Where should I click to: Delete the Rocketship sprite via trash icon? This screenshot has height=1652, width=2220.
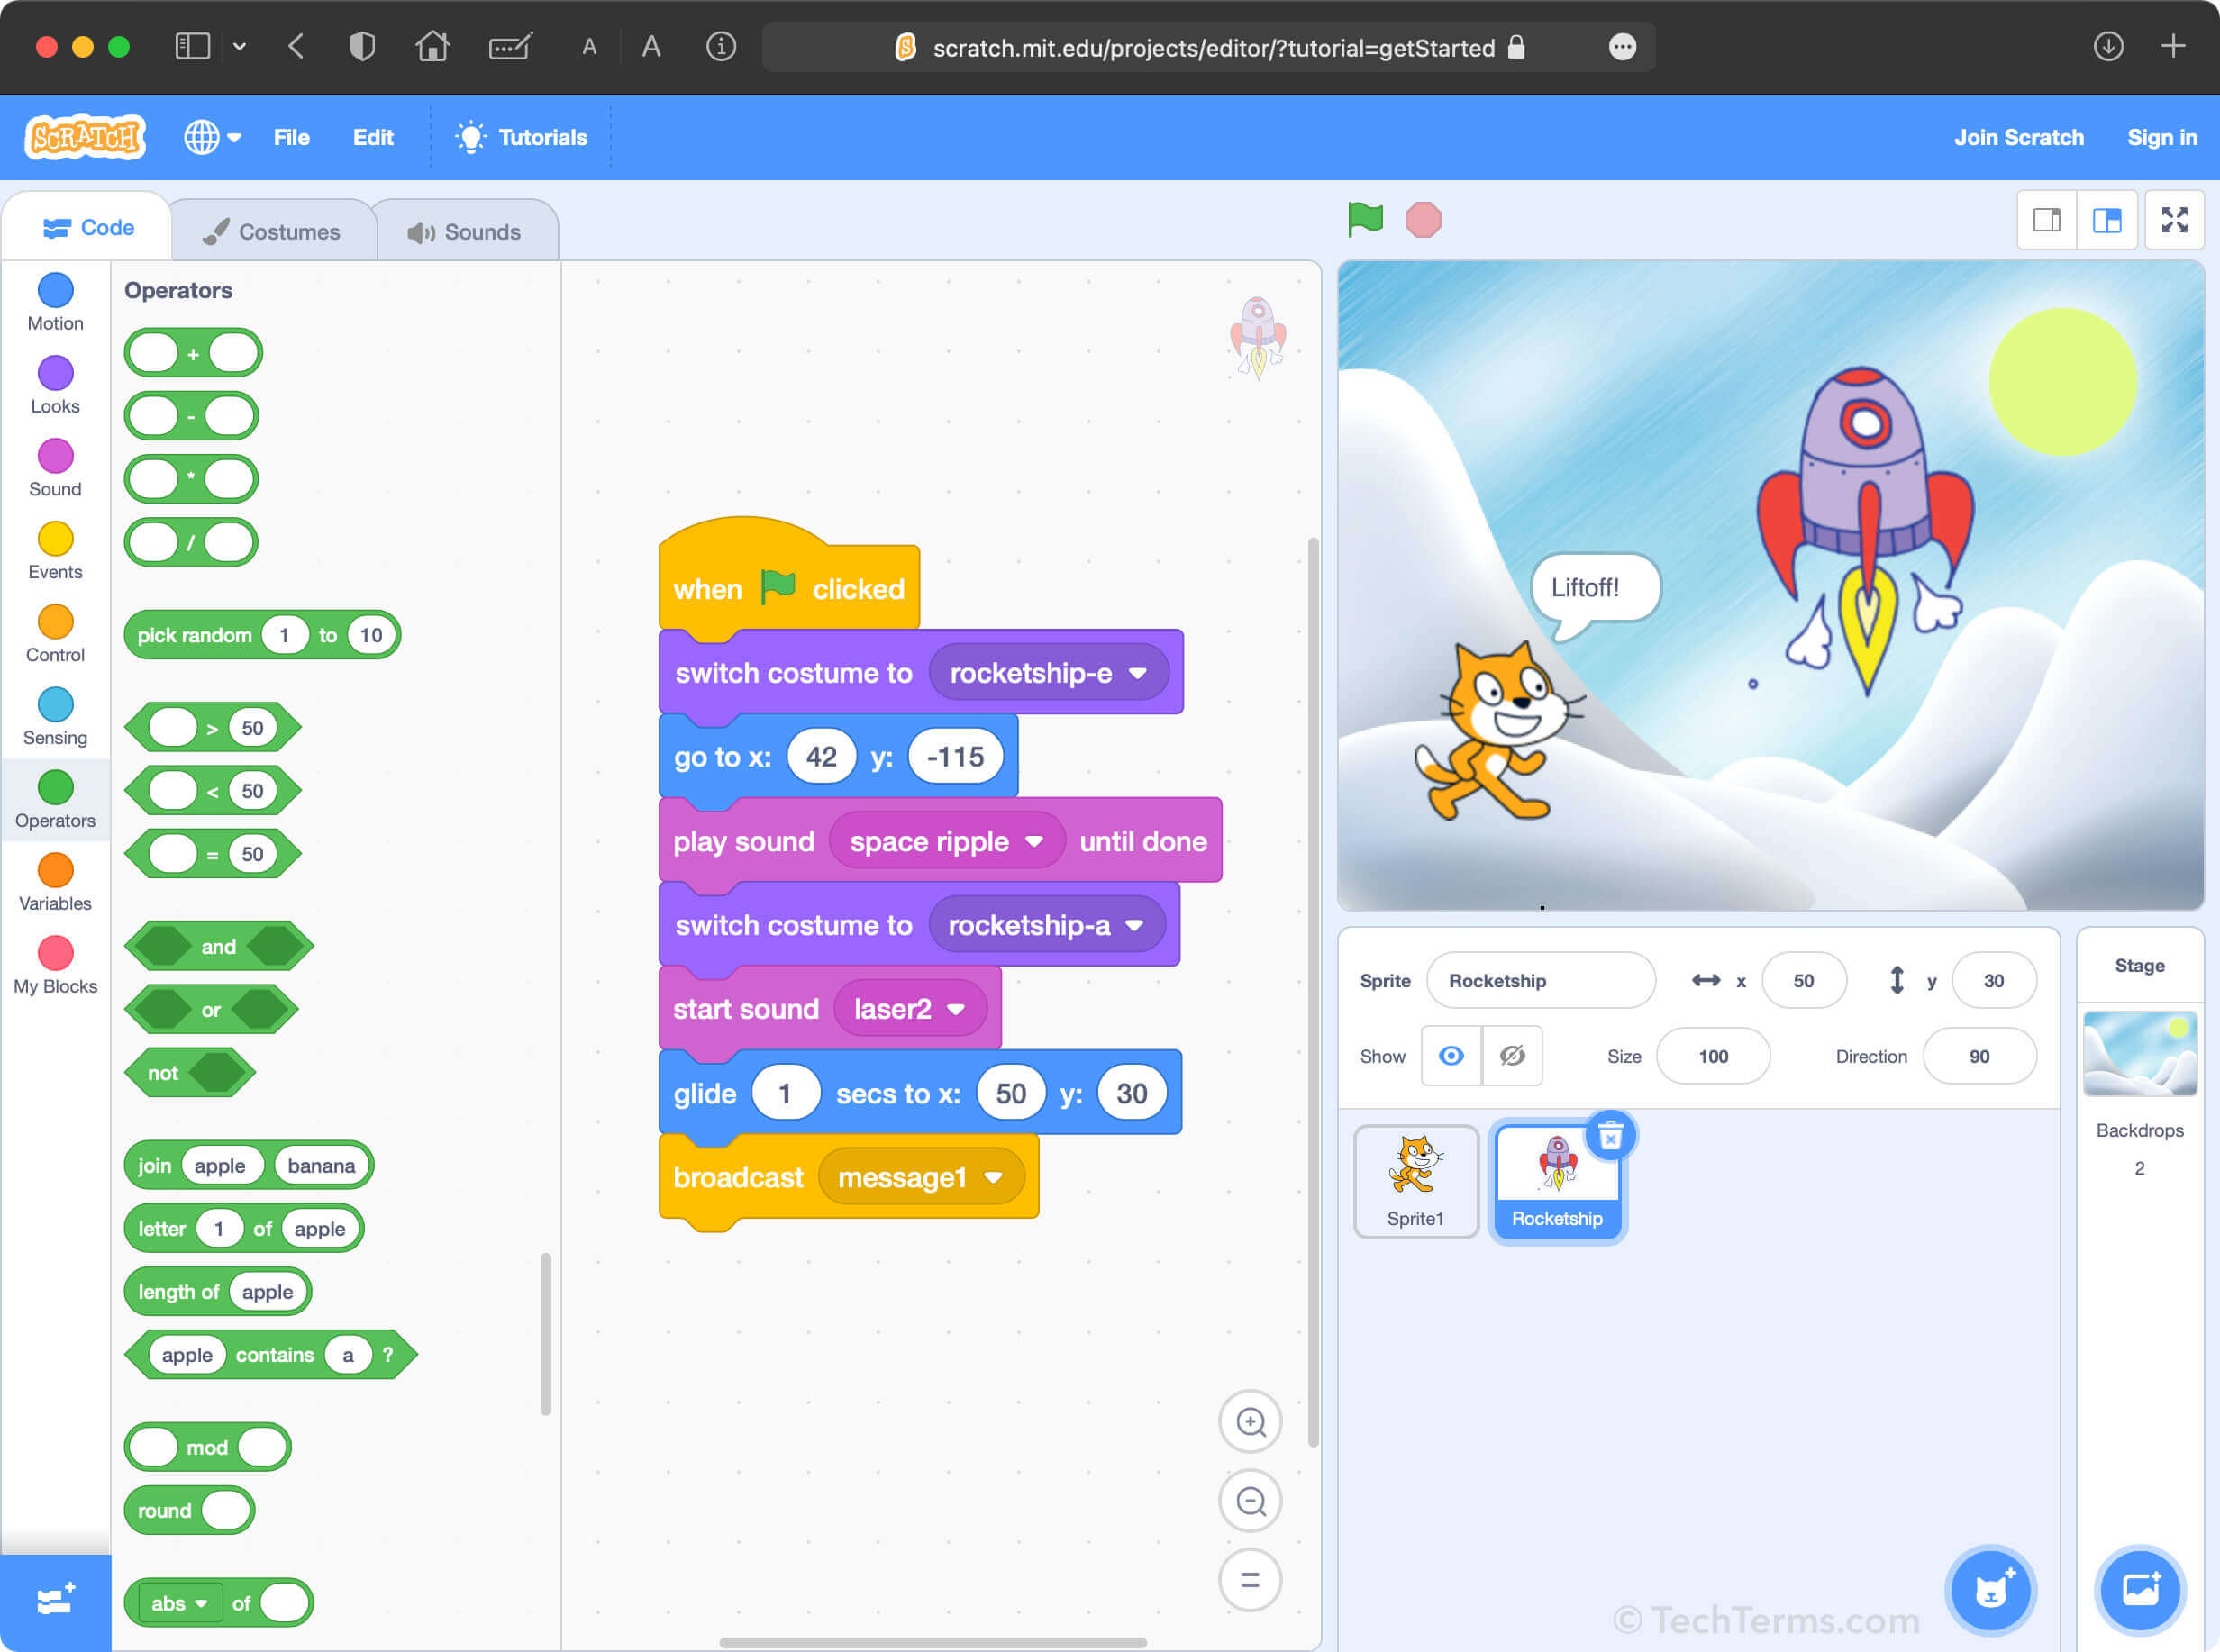pyautogui.click(x=1610, y=1135)
